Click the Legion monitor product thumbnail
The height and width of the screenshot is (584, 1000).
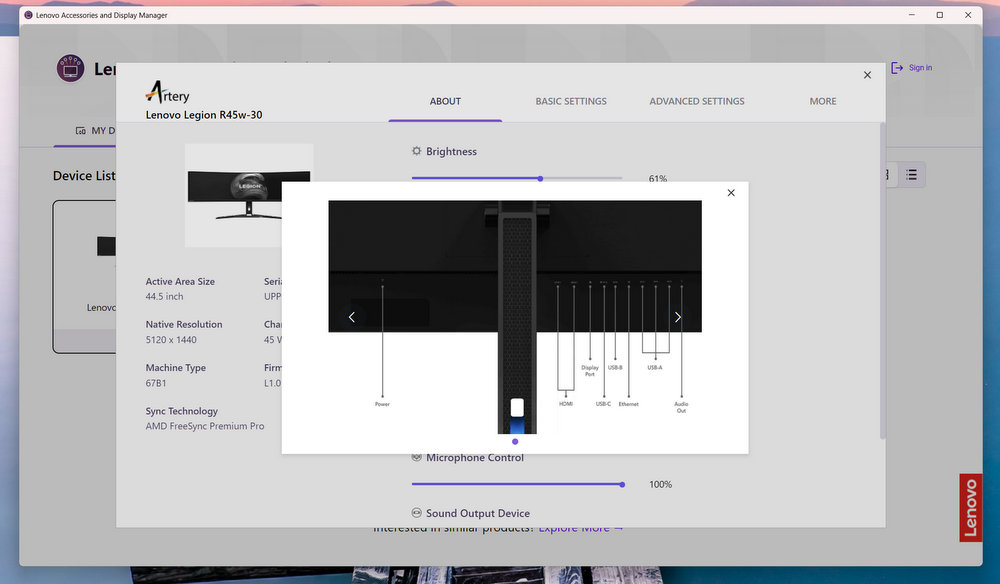[249, 194]
